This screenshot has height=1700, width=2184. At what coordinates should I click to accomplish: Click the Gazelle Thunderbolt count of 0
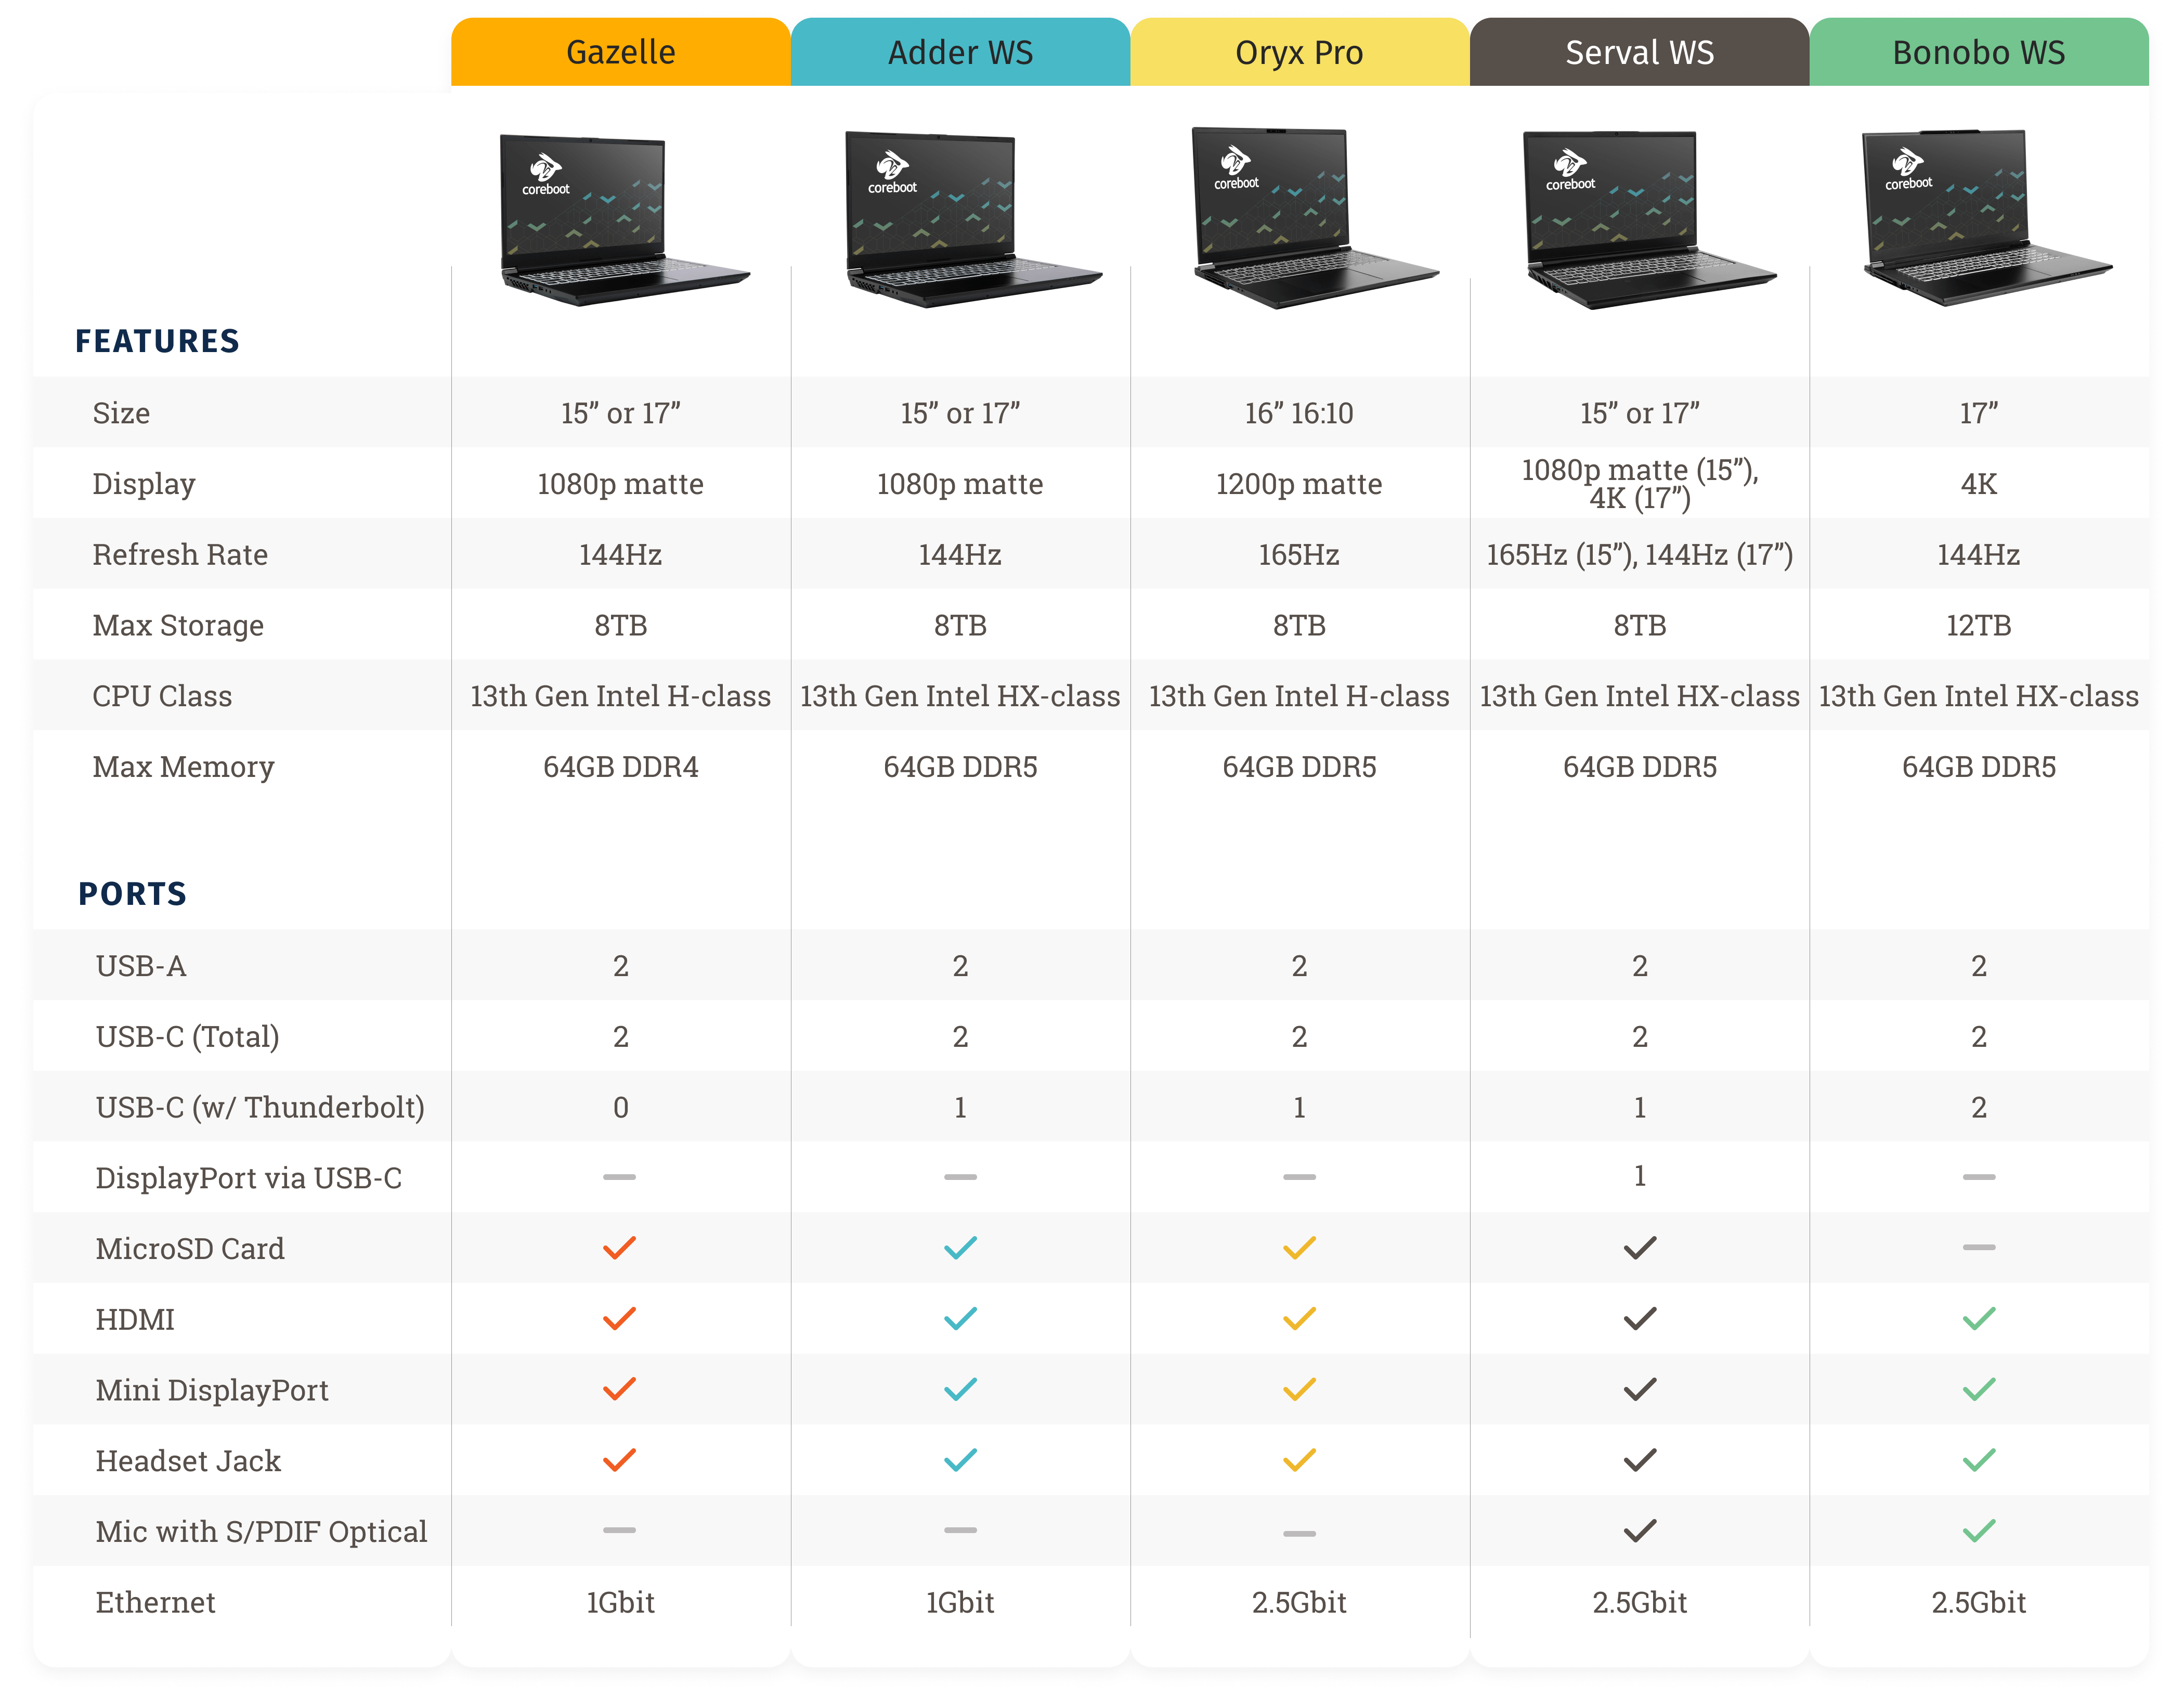point(620,1107)
